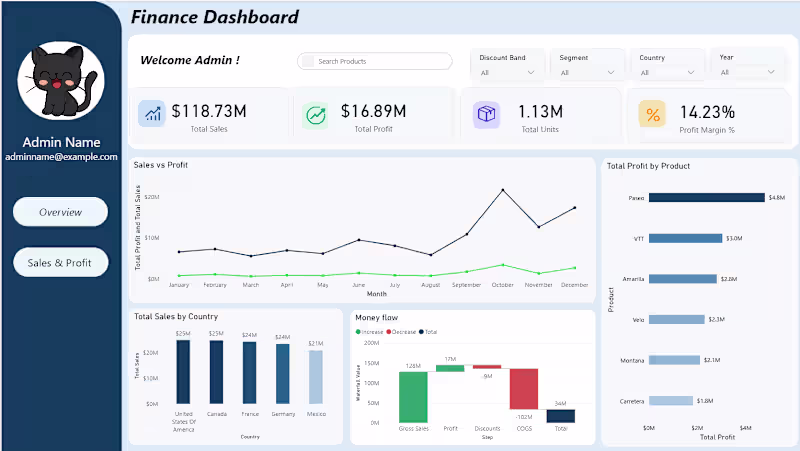Click the September label on month axis
Image resolution: width=800 pixels, height=451 pixels.
466,285
